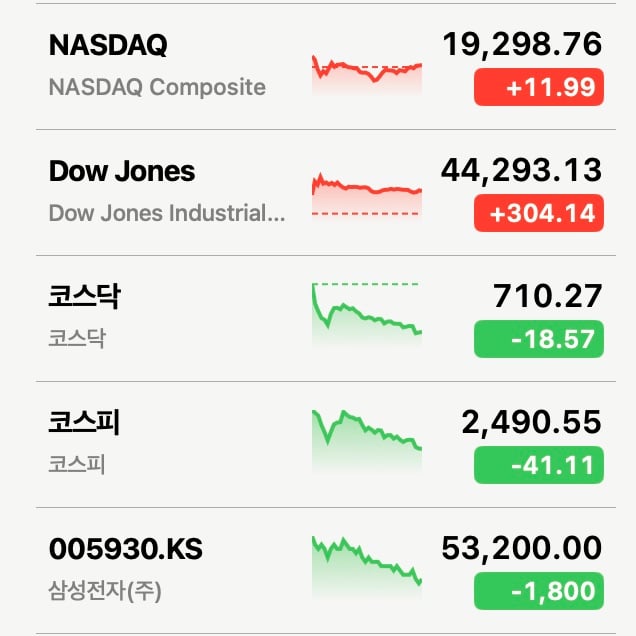Select the NASDAQ Composite subtitle text
Viewport: 636px width, 636px height.
tap(157, 87)
